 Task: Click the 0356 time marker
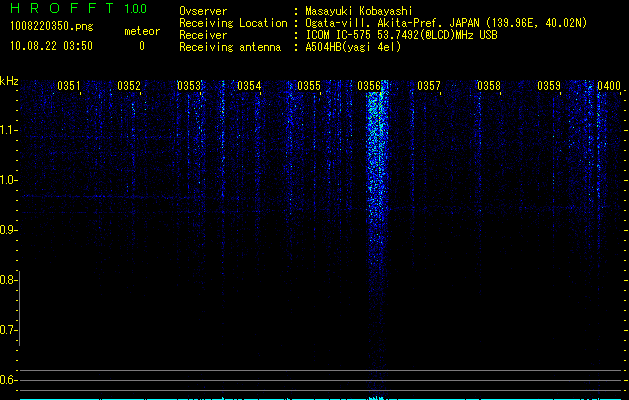(369, 86)
